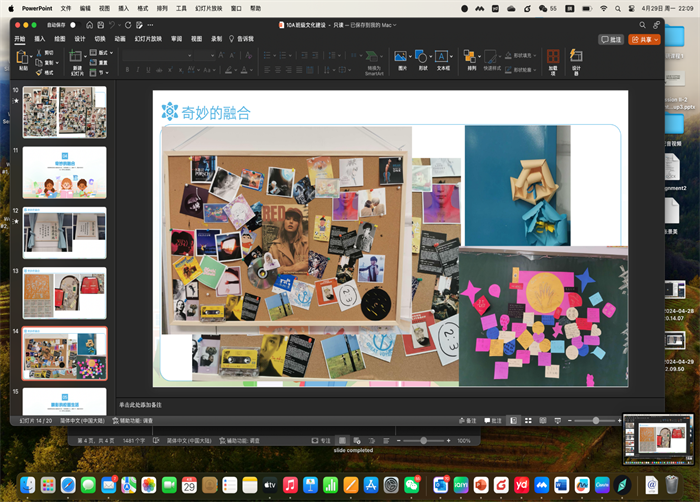Select slide 13 thumbnail
Screen dimensions: 700x502
(x=65, y=293)
